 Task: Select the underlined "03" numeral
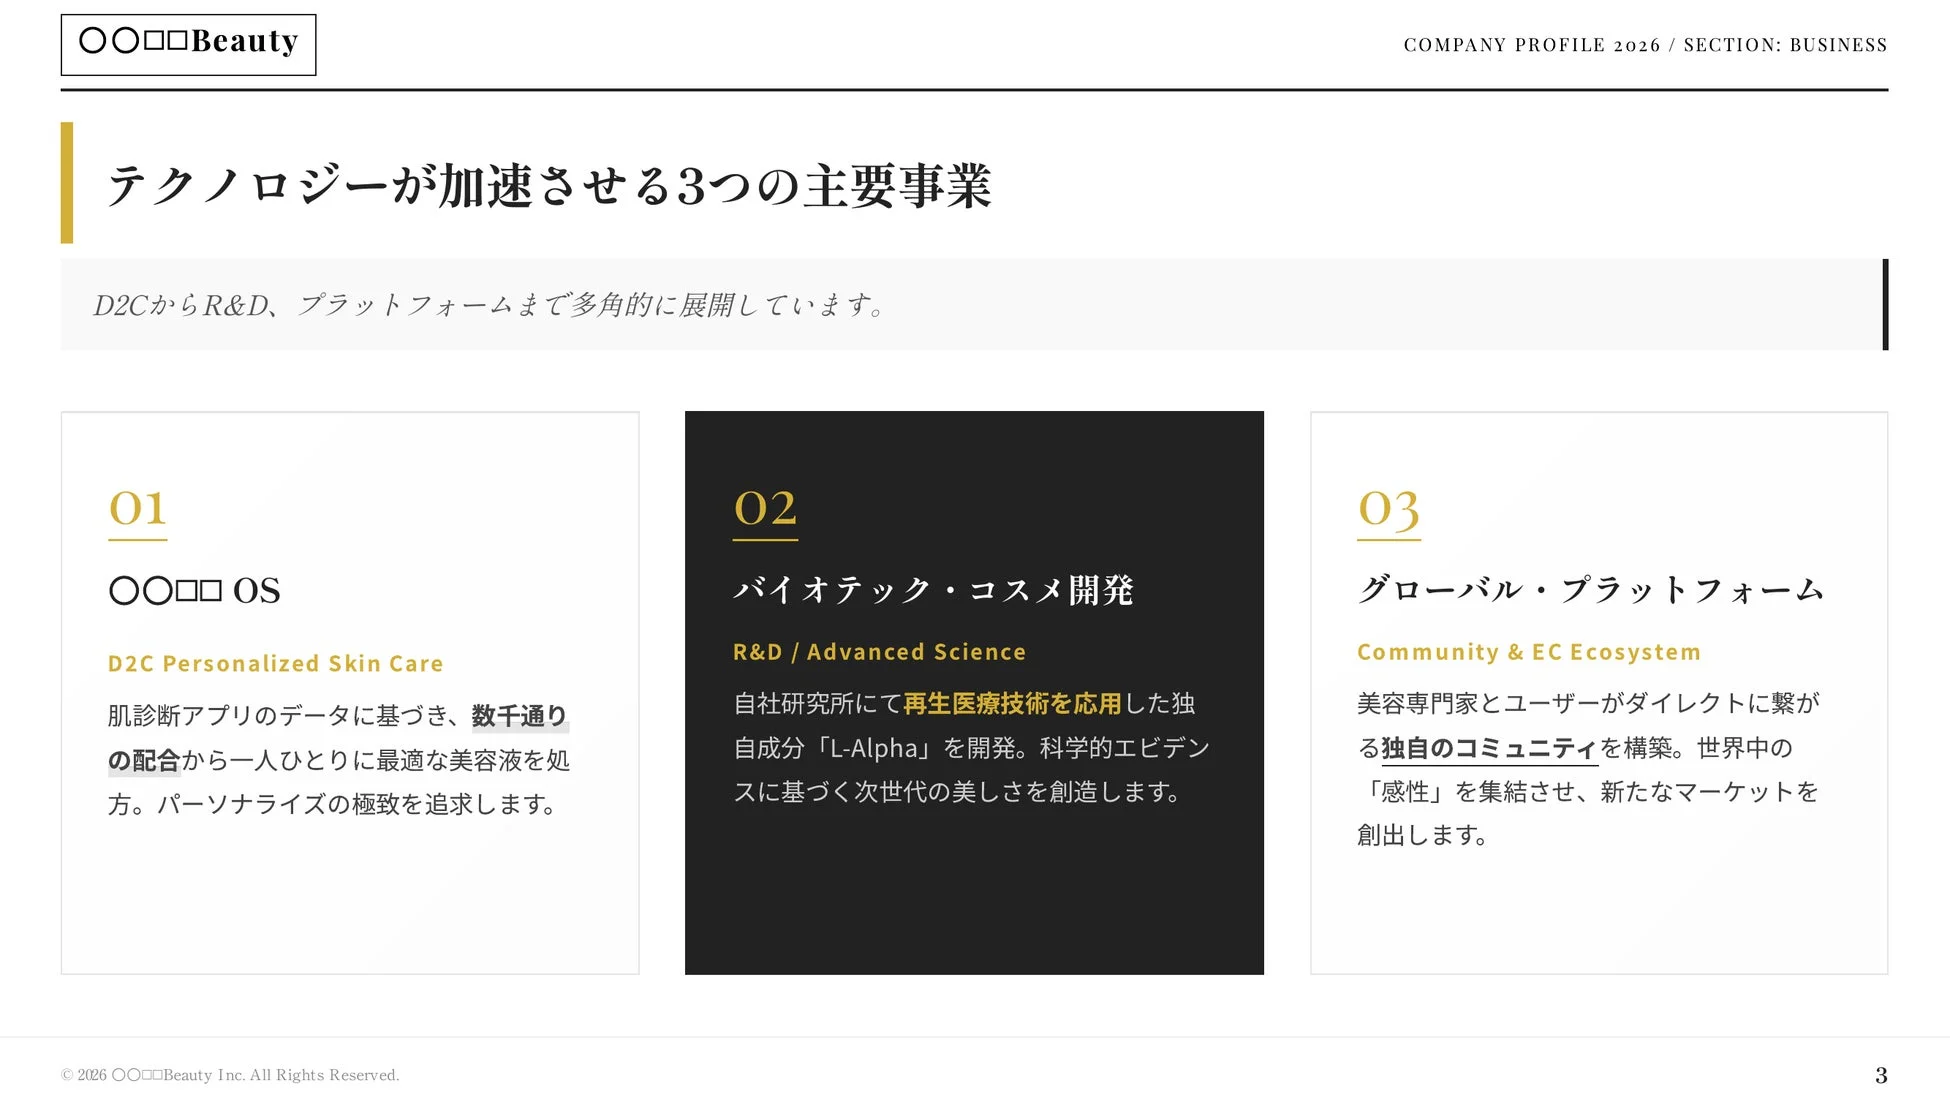1388,510
